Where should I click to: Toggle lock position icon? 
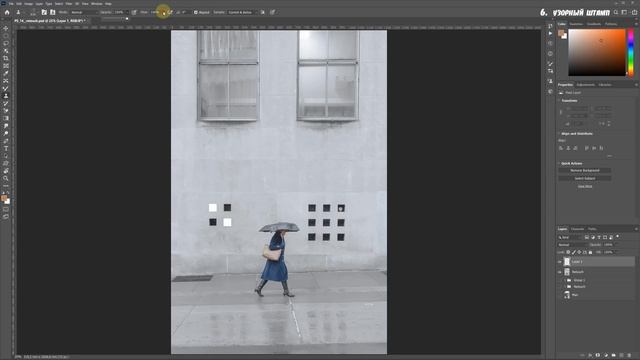pos(579,252)
